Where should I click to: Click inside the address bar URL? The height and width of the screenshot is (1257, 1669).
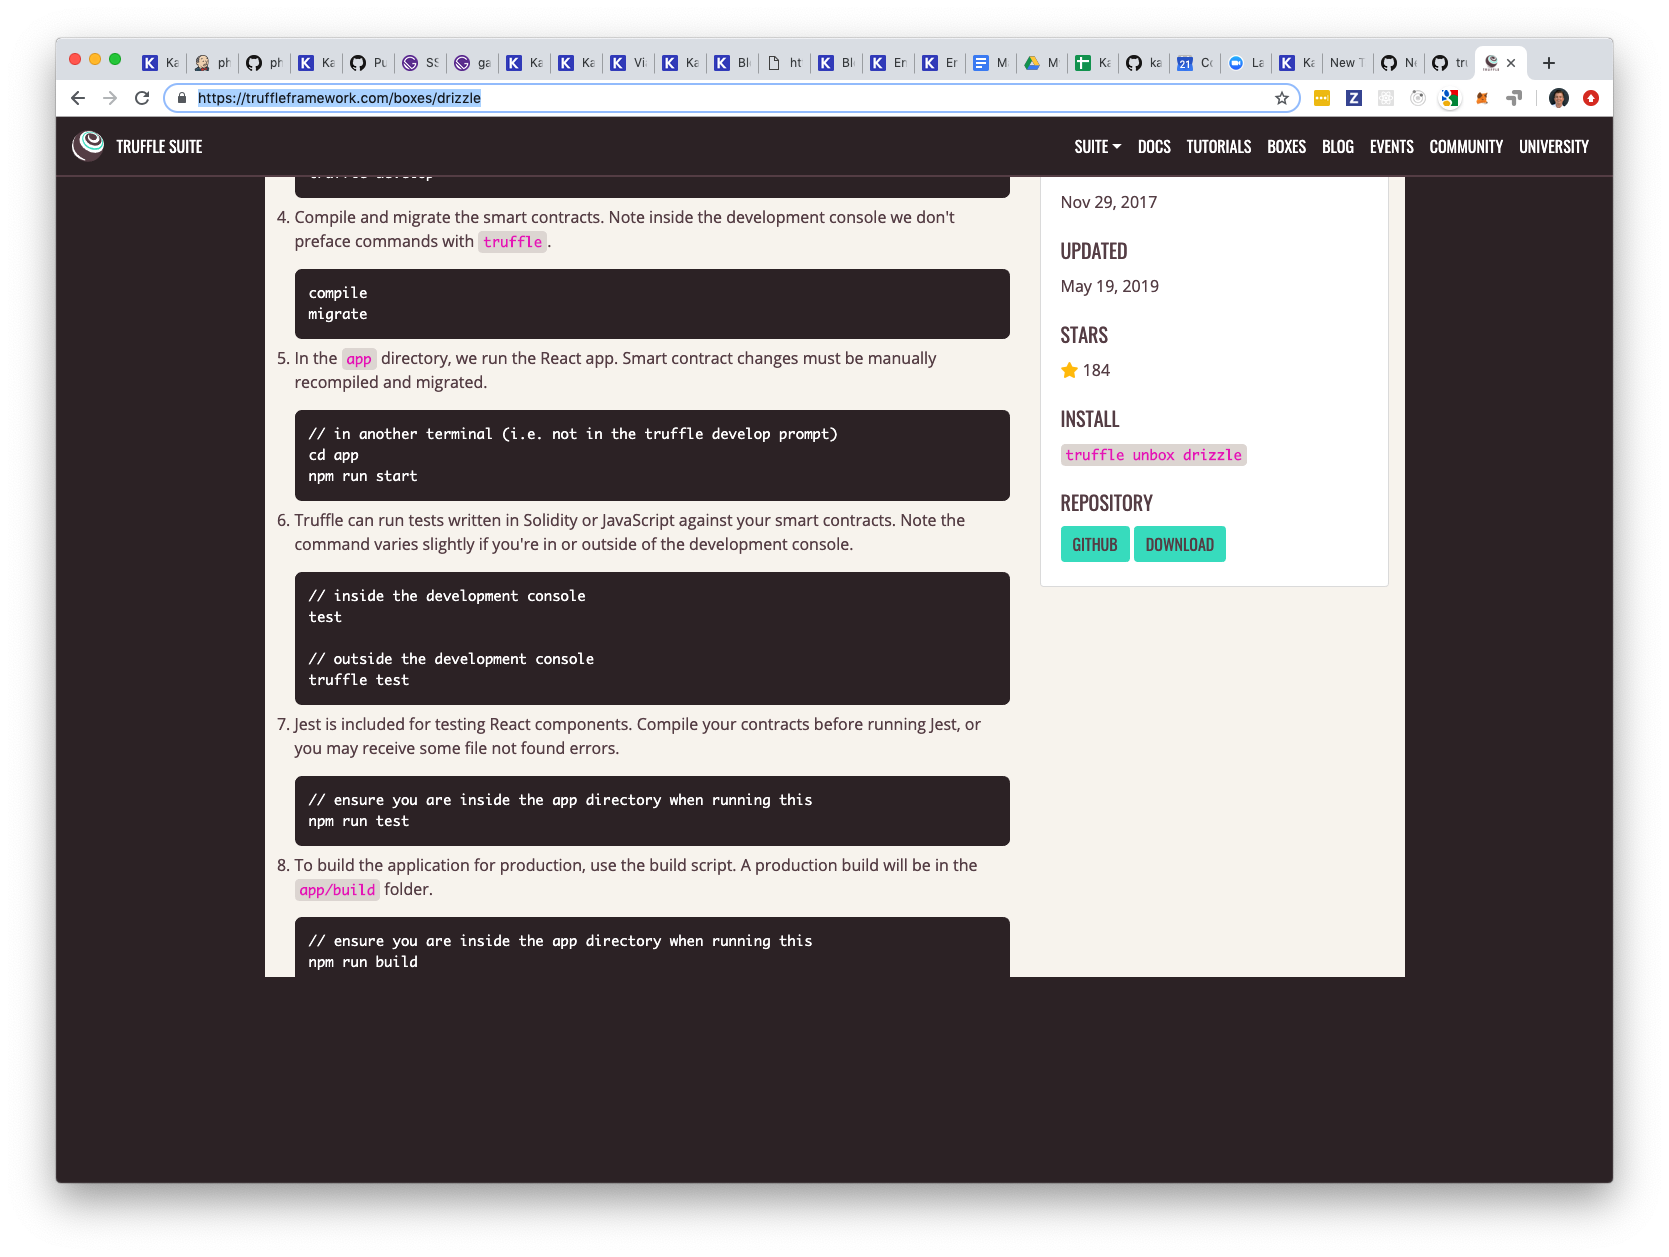click(x=338, y=98)
